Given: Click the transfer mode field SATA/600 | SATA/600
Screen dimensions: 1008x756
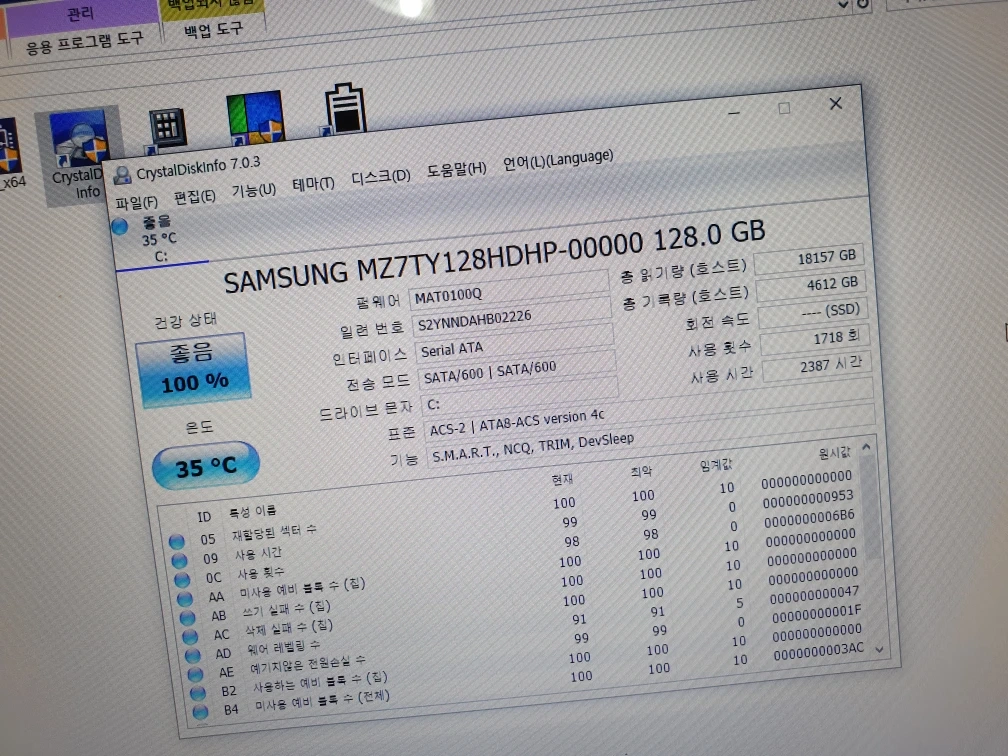Looking at the screenshot, I should pyautogui.click(x=518, y=368).
